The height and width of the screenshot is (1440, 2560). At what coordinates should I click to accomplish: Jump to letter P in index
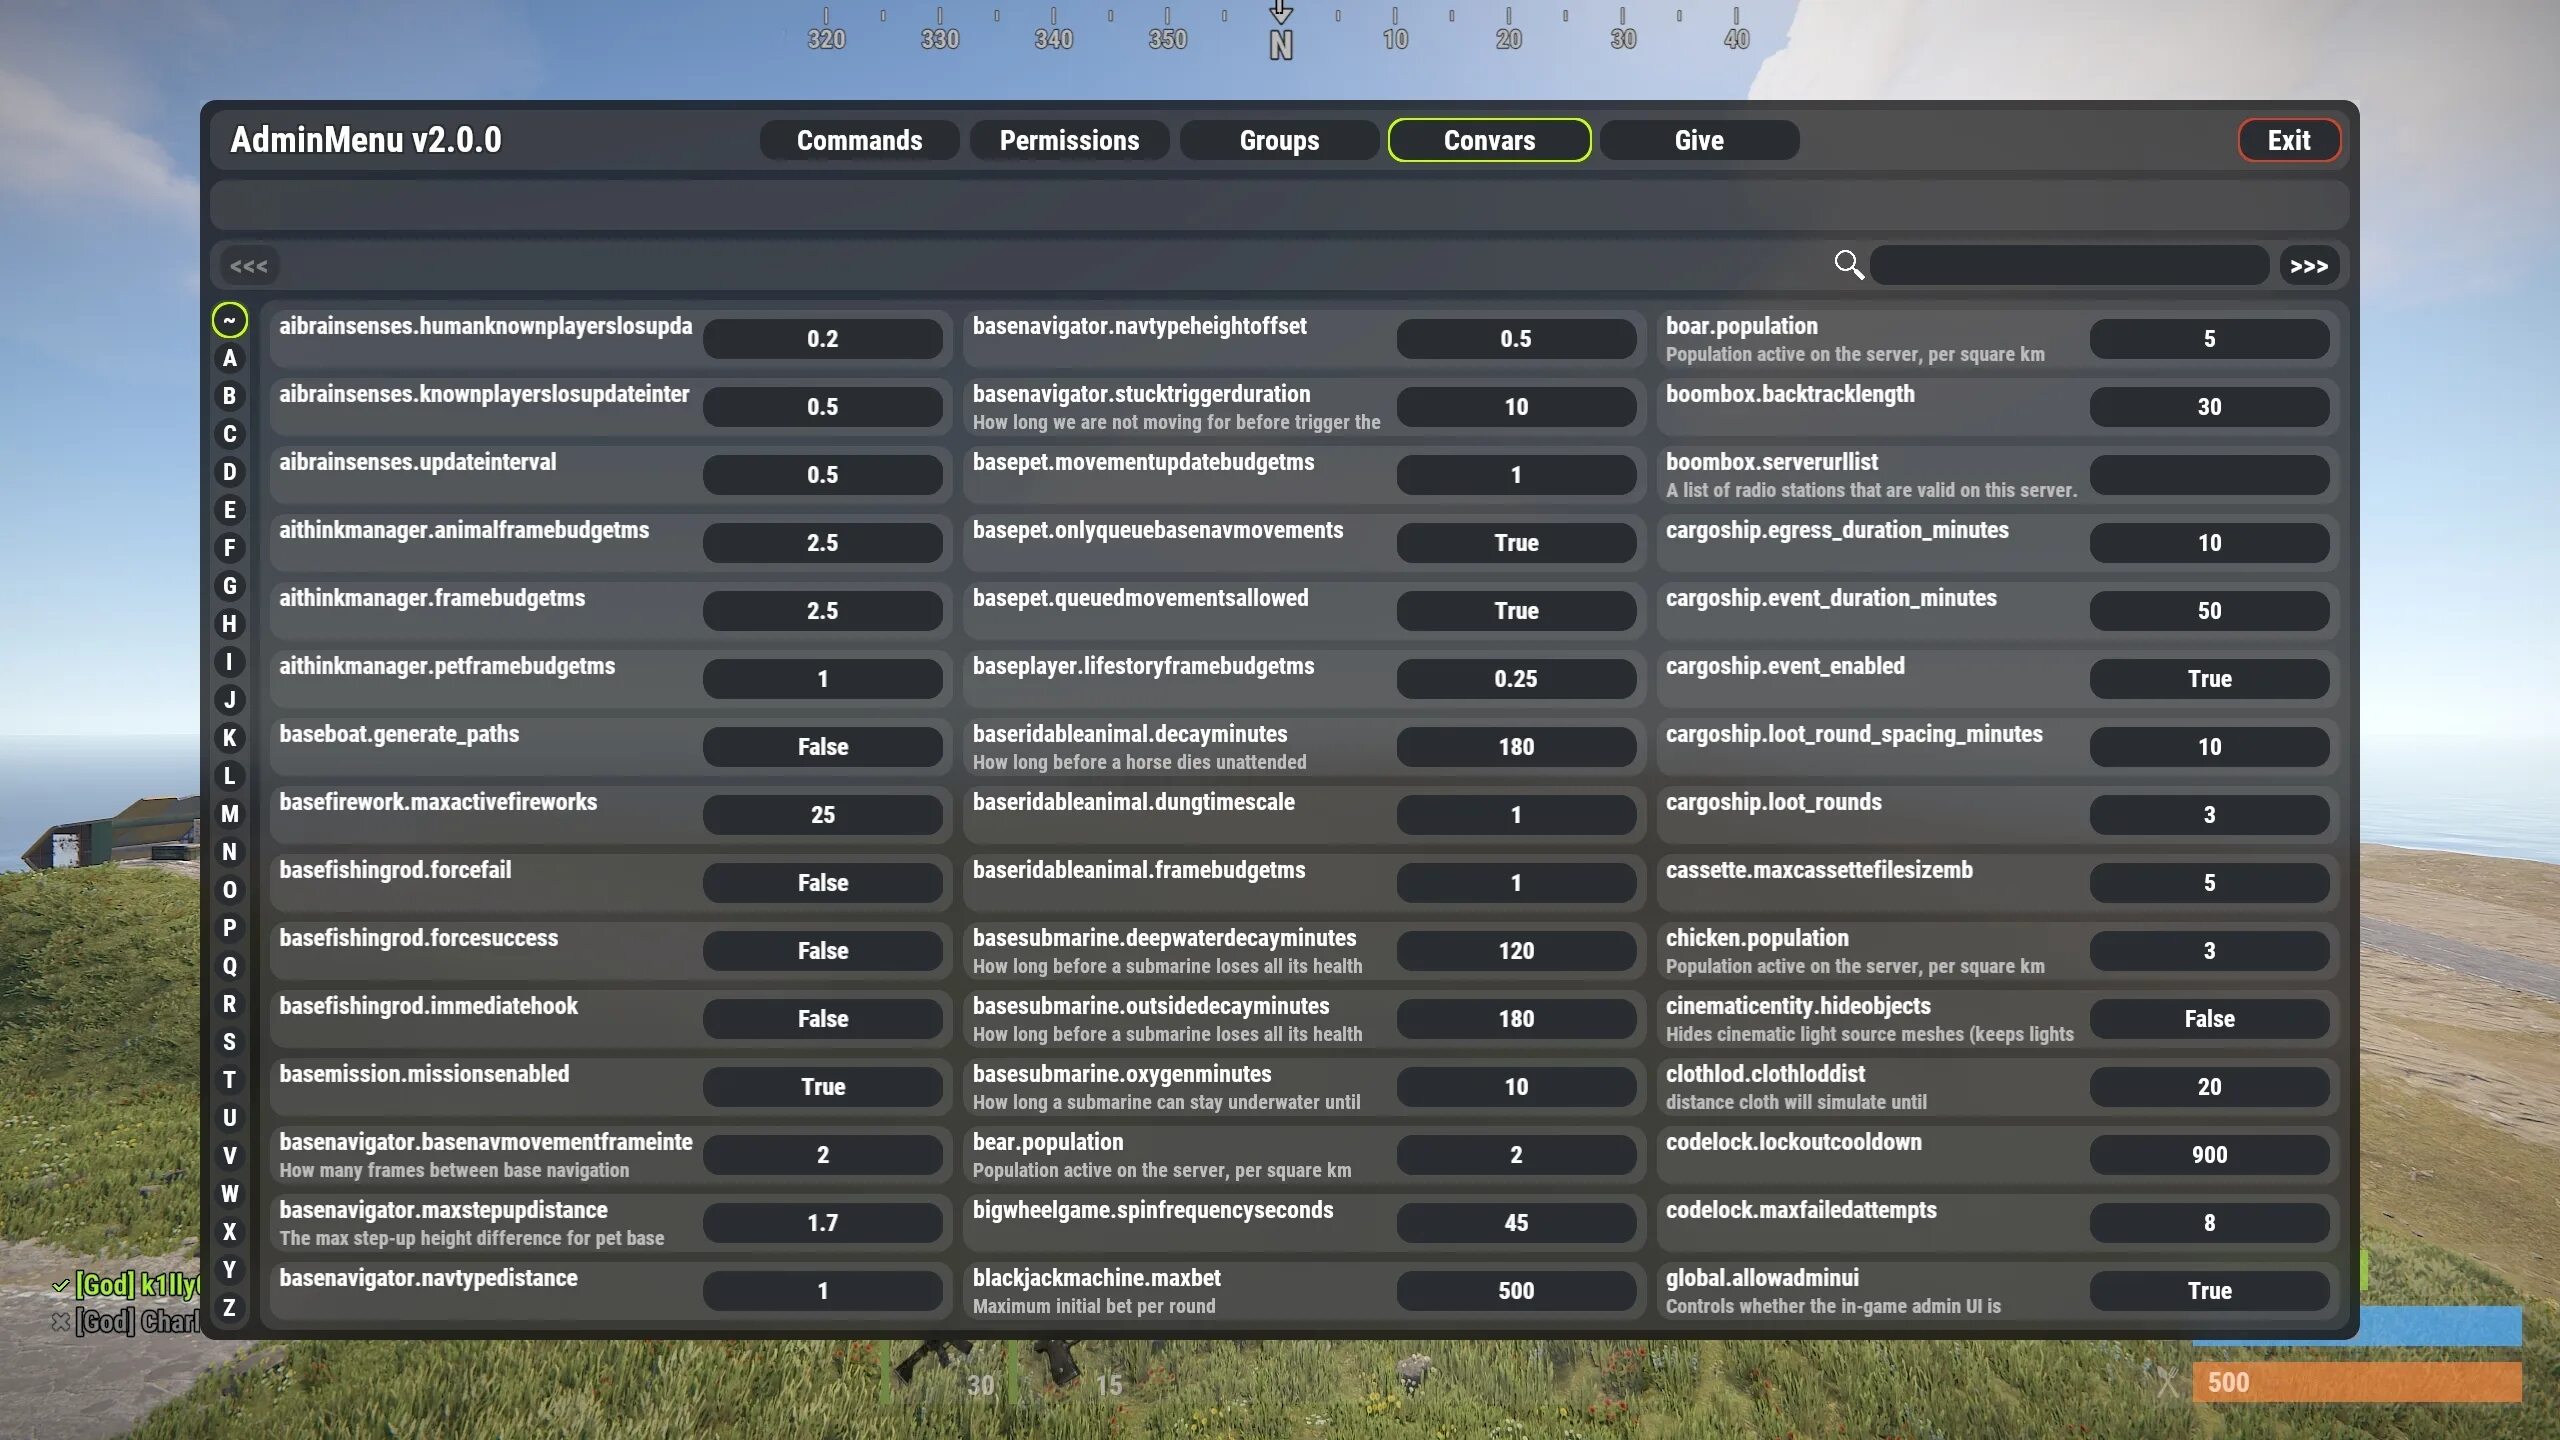click(229, 928)
